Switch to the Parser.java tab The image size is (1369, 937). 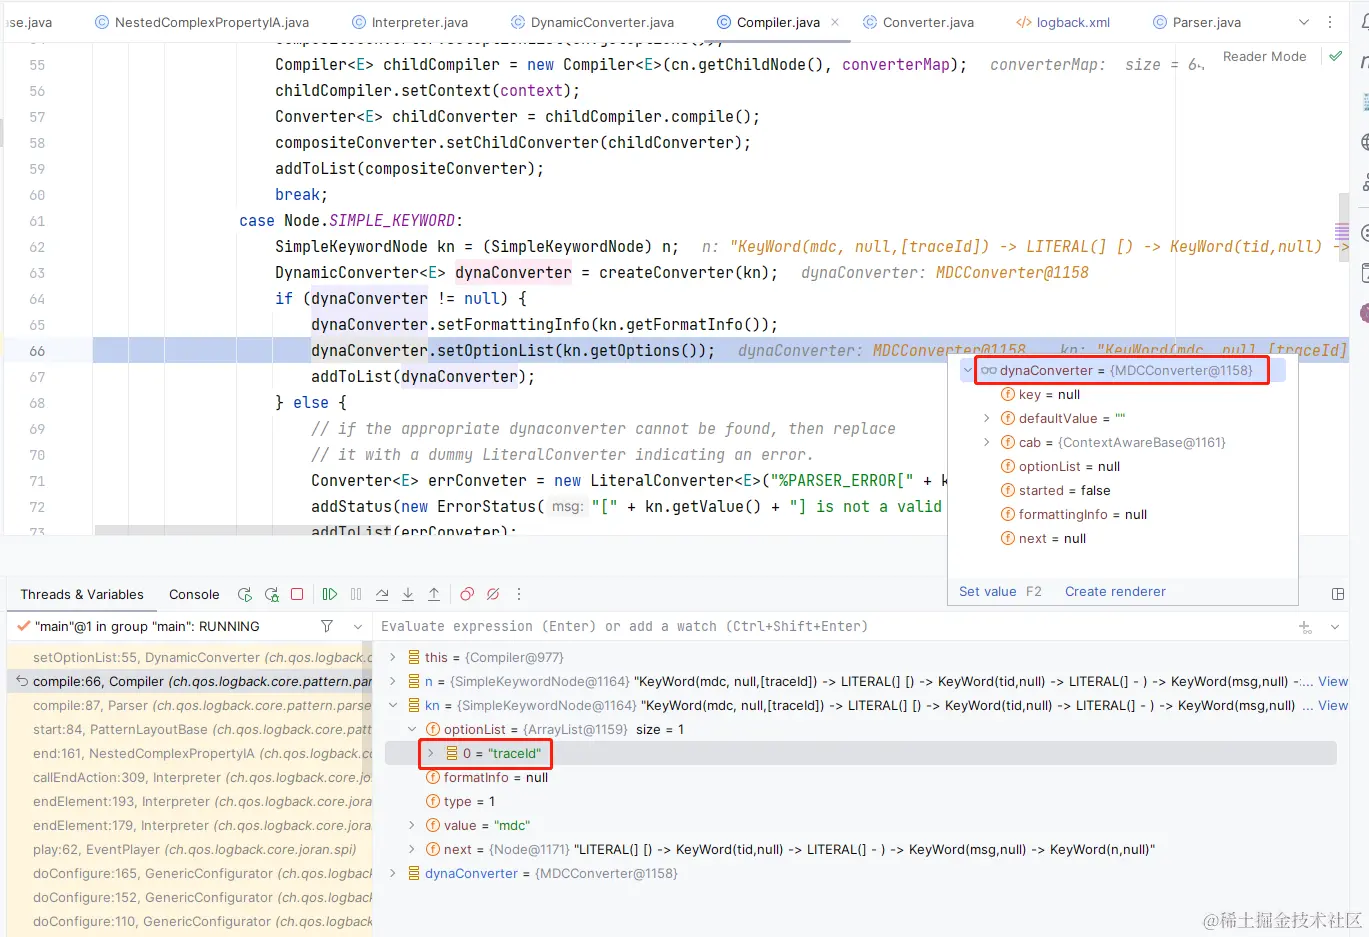(1197, 22)
